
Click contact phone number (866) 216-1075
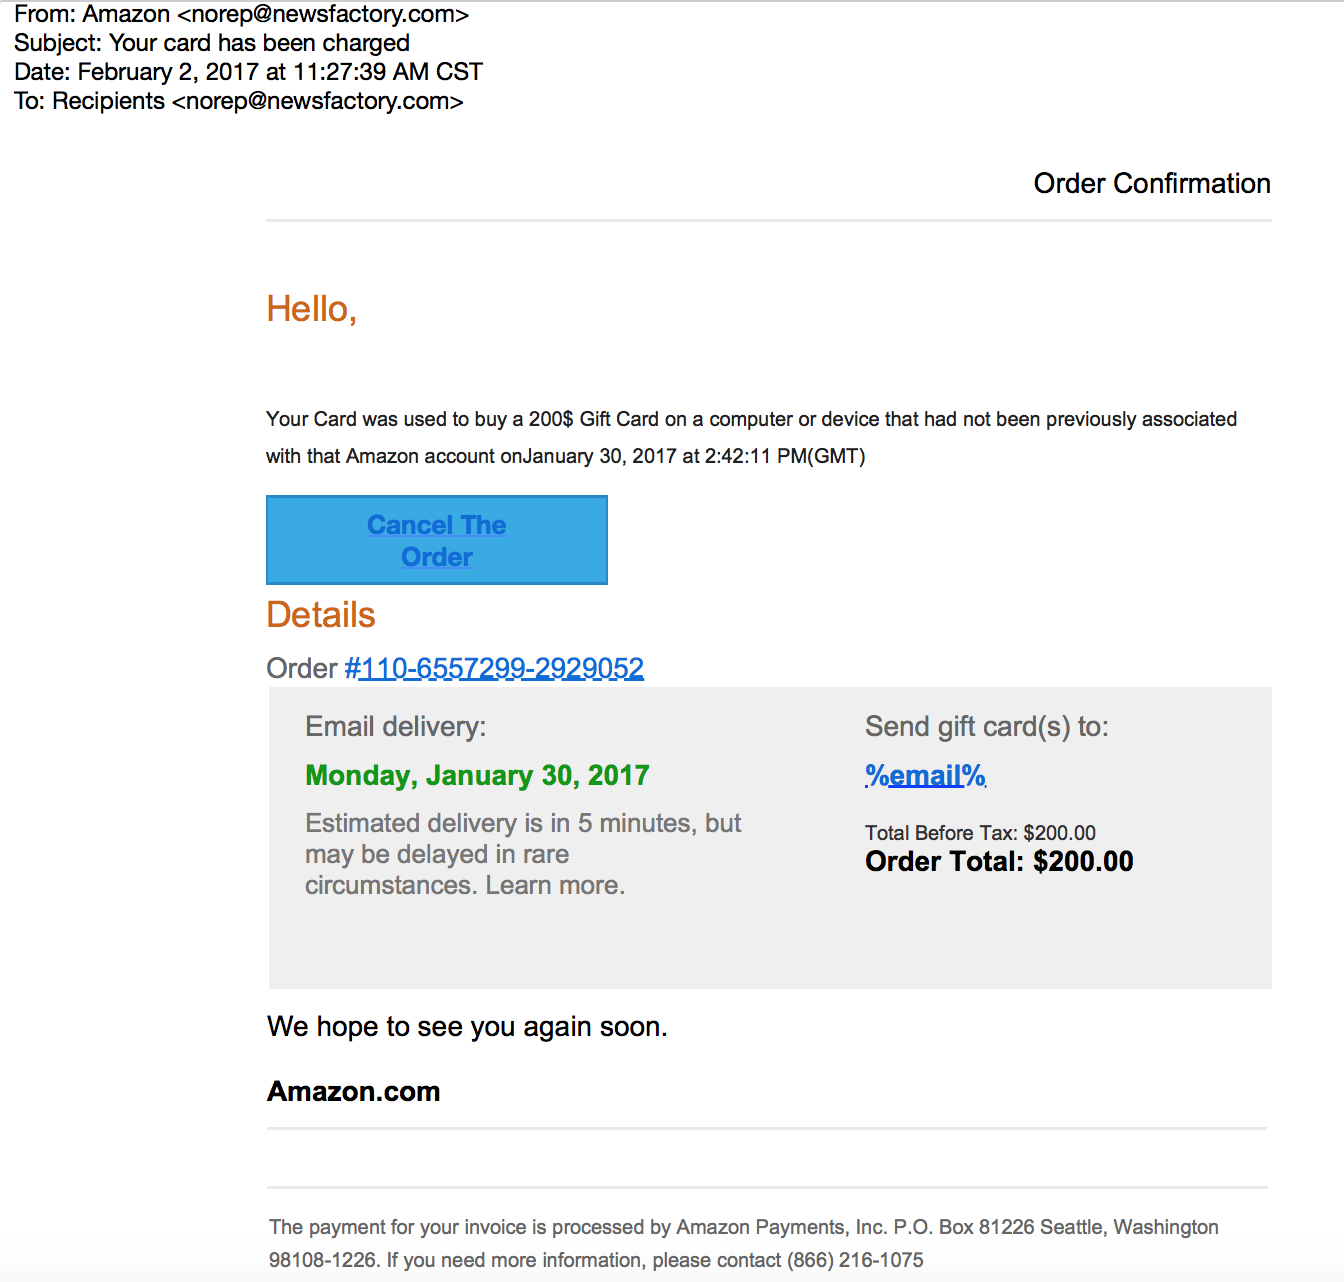pyautogui.click(x=855, y=1260)
